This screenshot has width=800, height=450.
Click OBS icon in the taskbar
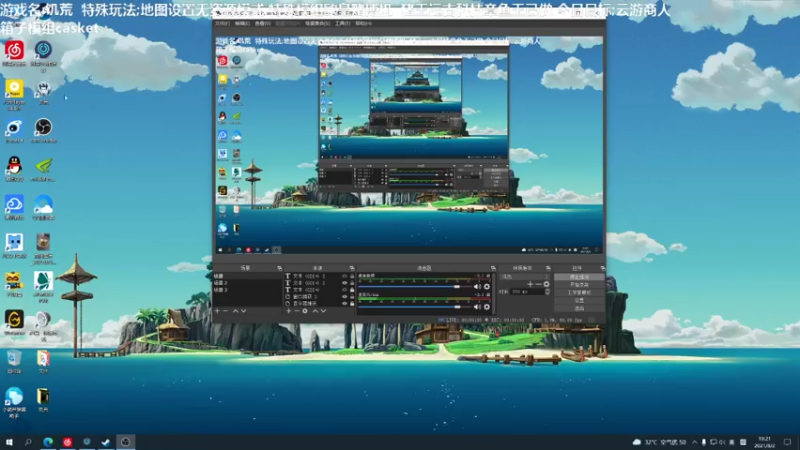pyautogui.click(x=126, y=442)
